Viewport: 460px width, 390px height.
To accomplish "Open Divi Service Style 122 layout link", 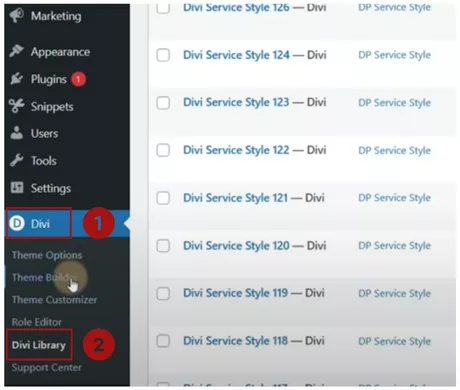I will (x=236, y=150).
